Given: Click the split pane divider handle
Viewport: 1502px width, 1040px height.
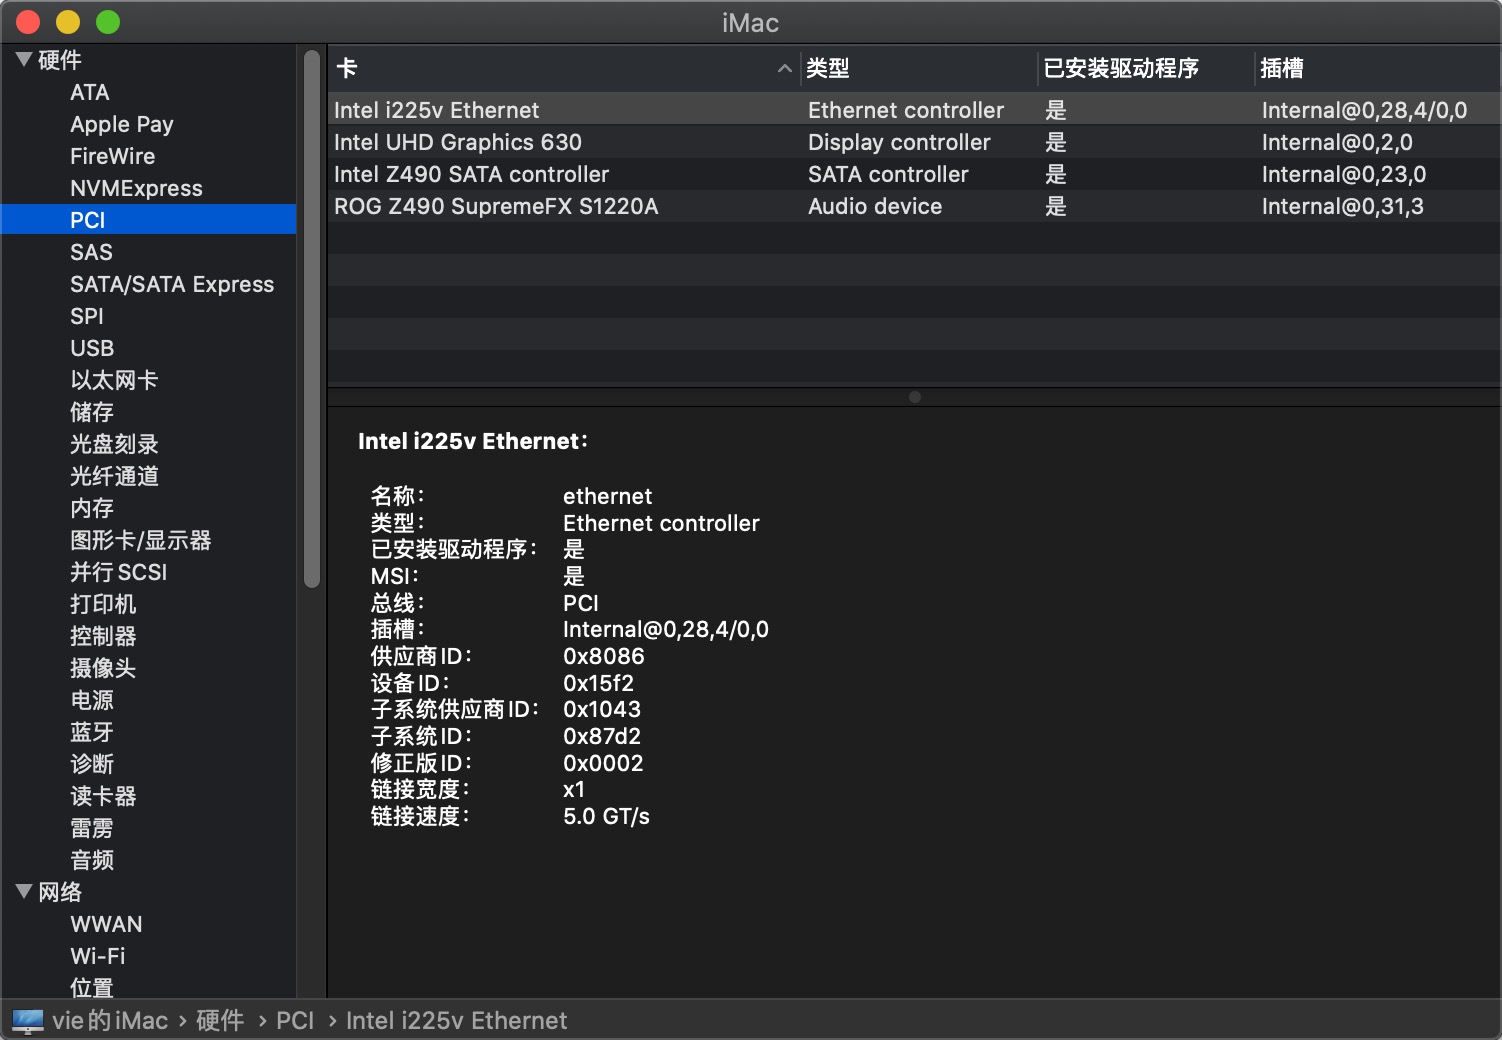Looking at the screenshot, I should coord(914,397).
